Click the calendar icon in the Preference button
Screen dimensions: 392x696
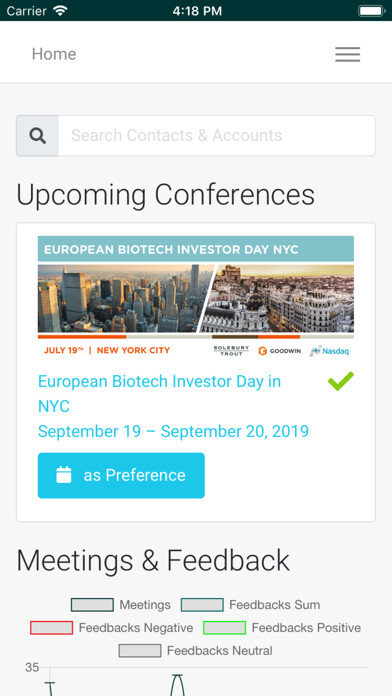click(64, 475)
